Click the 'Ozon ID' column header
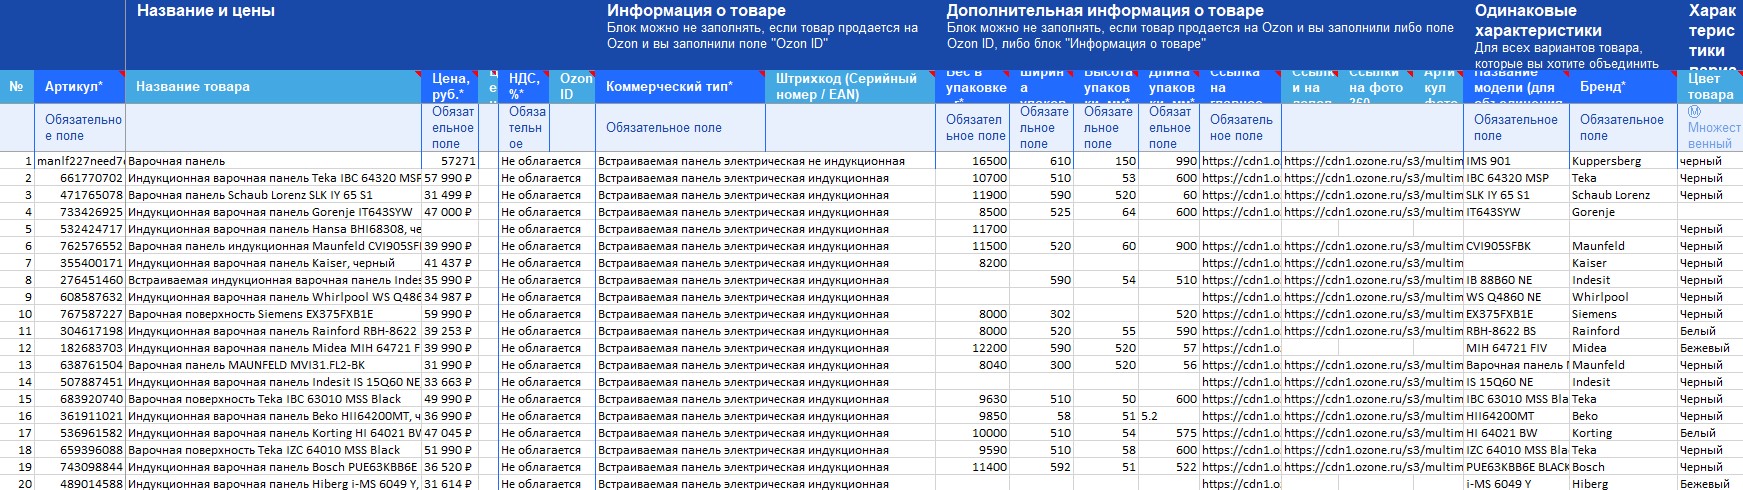 pos(573,87)
